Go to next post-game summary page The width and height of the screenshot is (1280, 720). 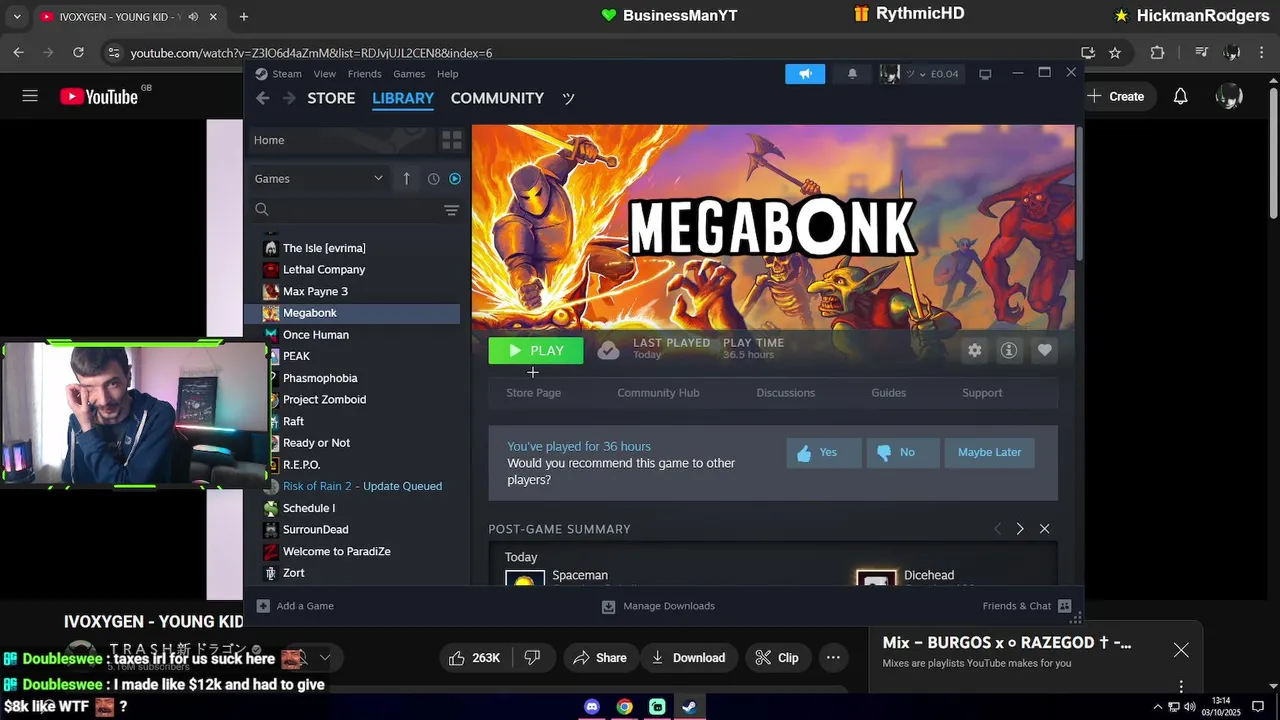click(1020, 529)
